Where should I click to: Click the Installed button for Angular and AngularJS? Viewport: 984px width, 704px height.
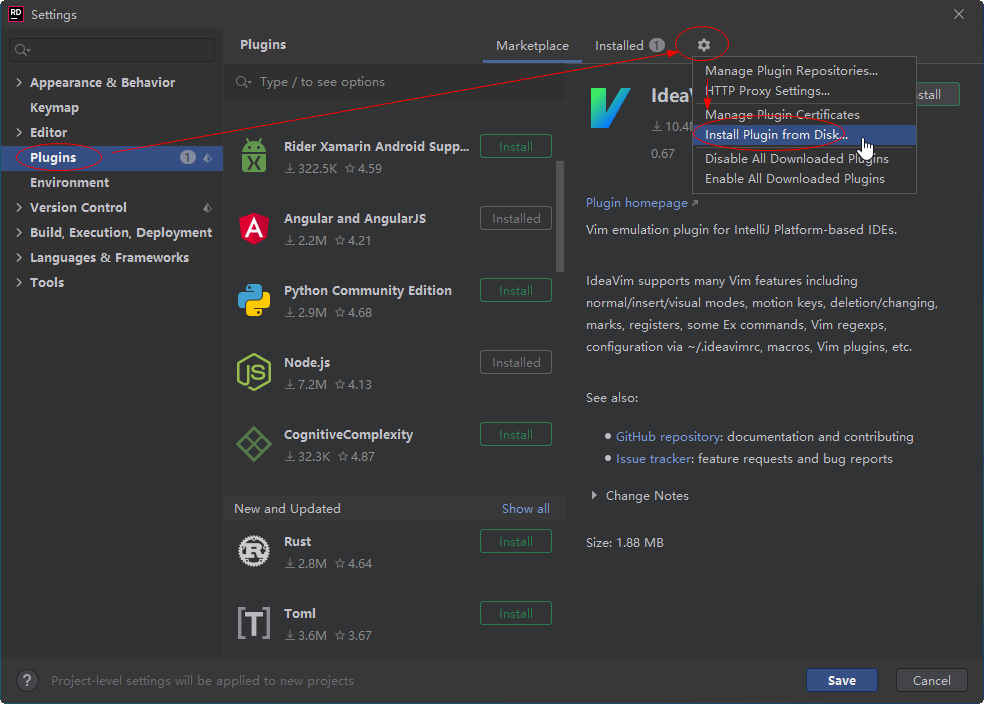pos(516,219)
